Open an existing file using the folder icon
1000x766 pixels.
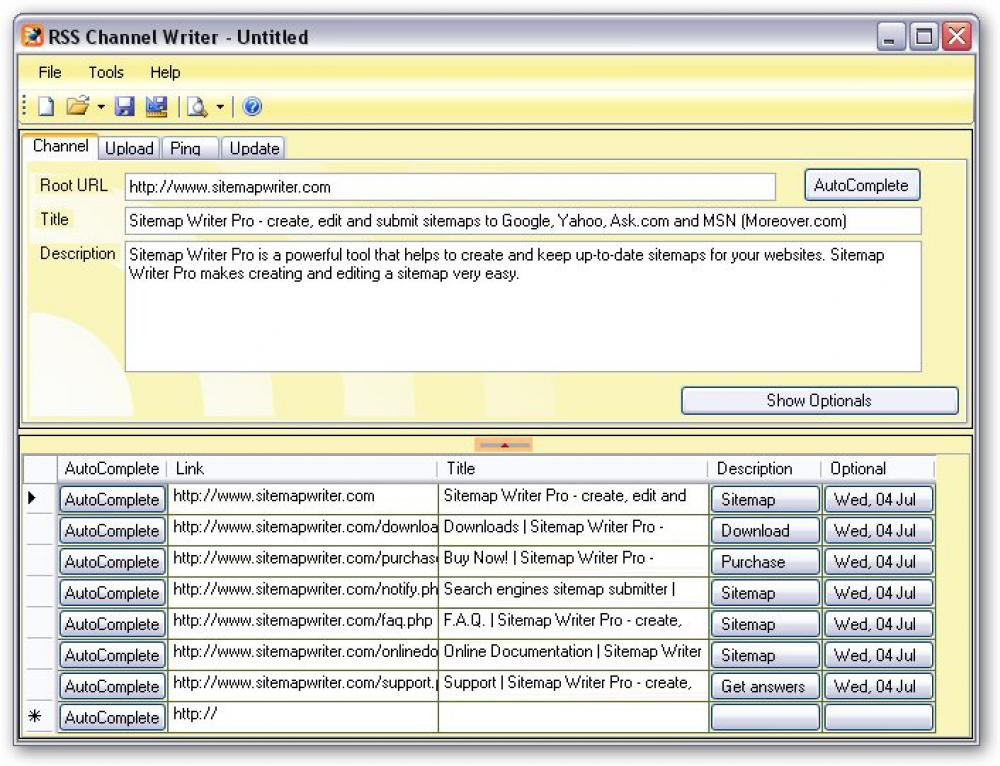(78, 105)
